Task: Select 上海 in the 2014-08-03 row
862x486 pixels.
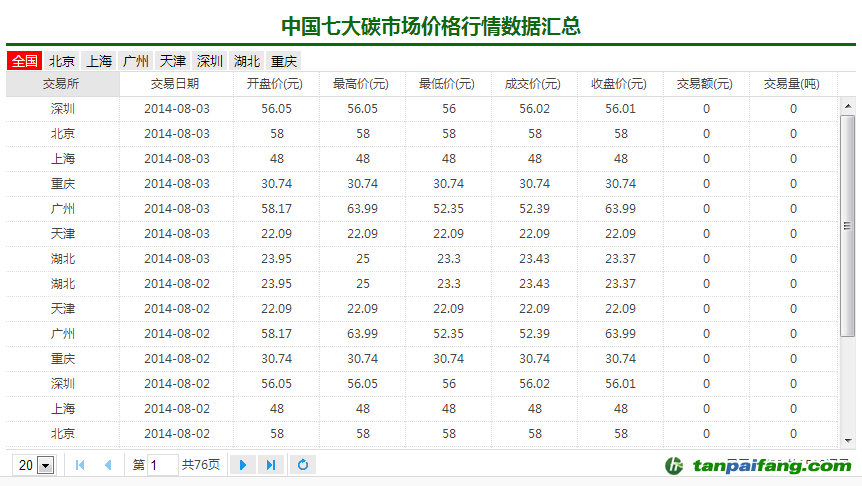Action: 63,159
